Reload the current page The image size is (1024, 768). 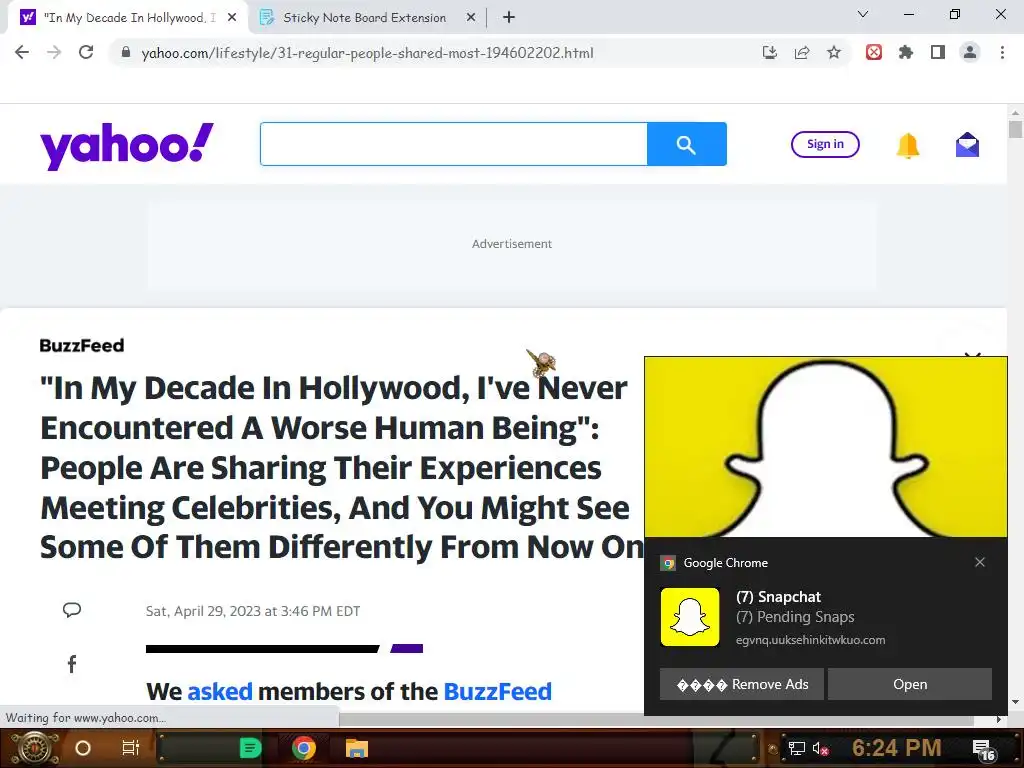click(x=86, y=52)
